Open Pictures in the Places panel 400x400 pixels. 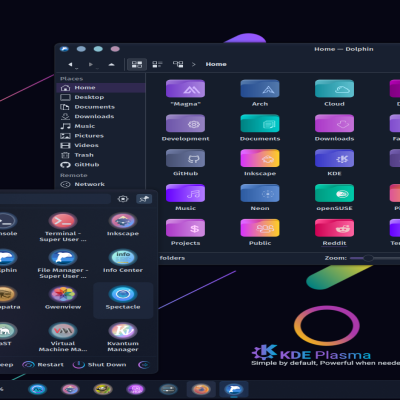(x=101, y=136)
